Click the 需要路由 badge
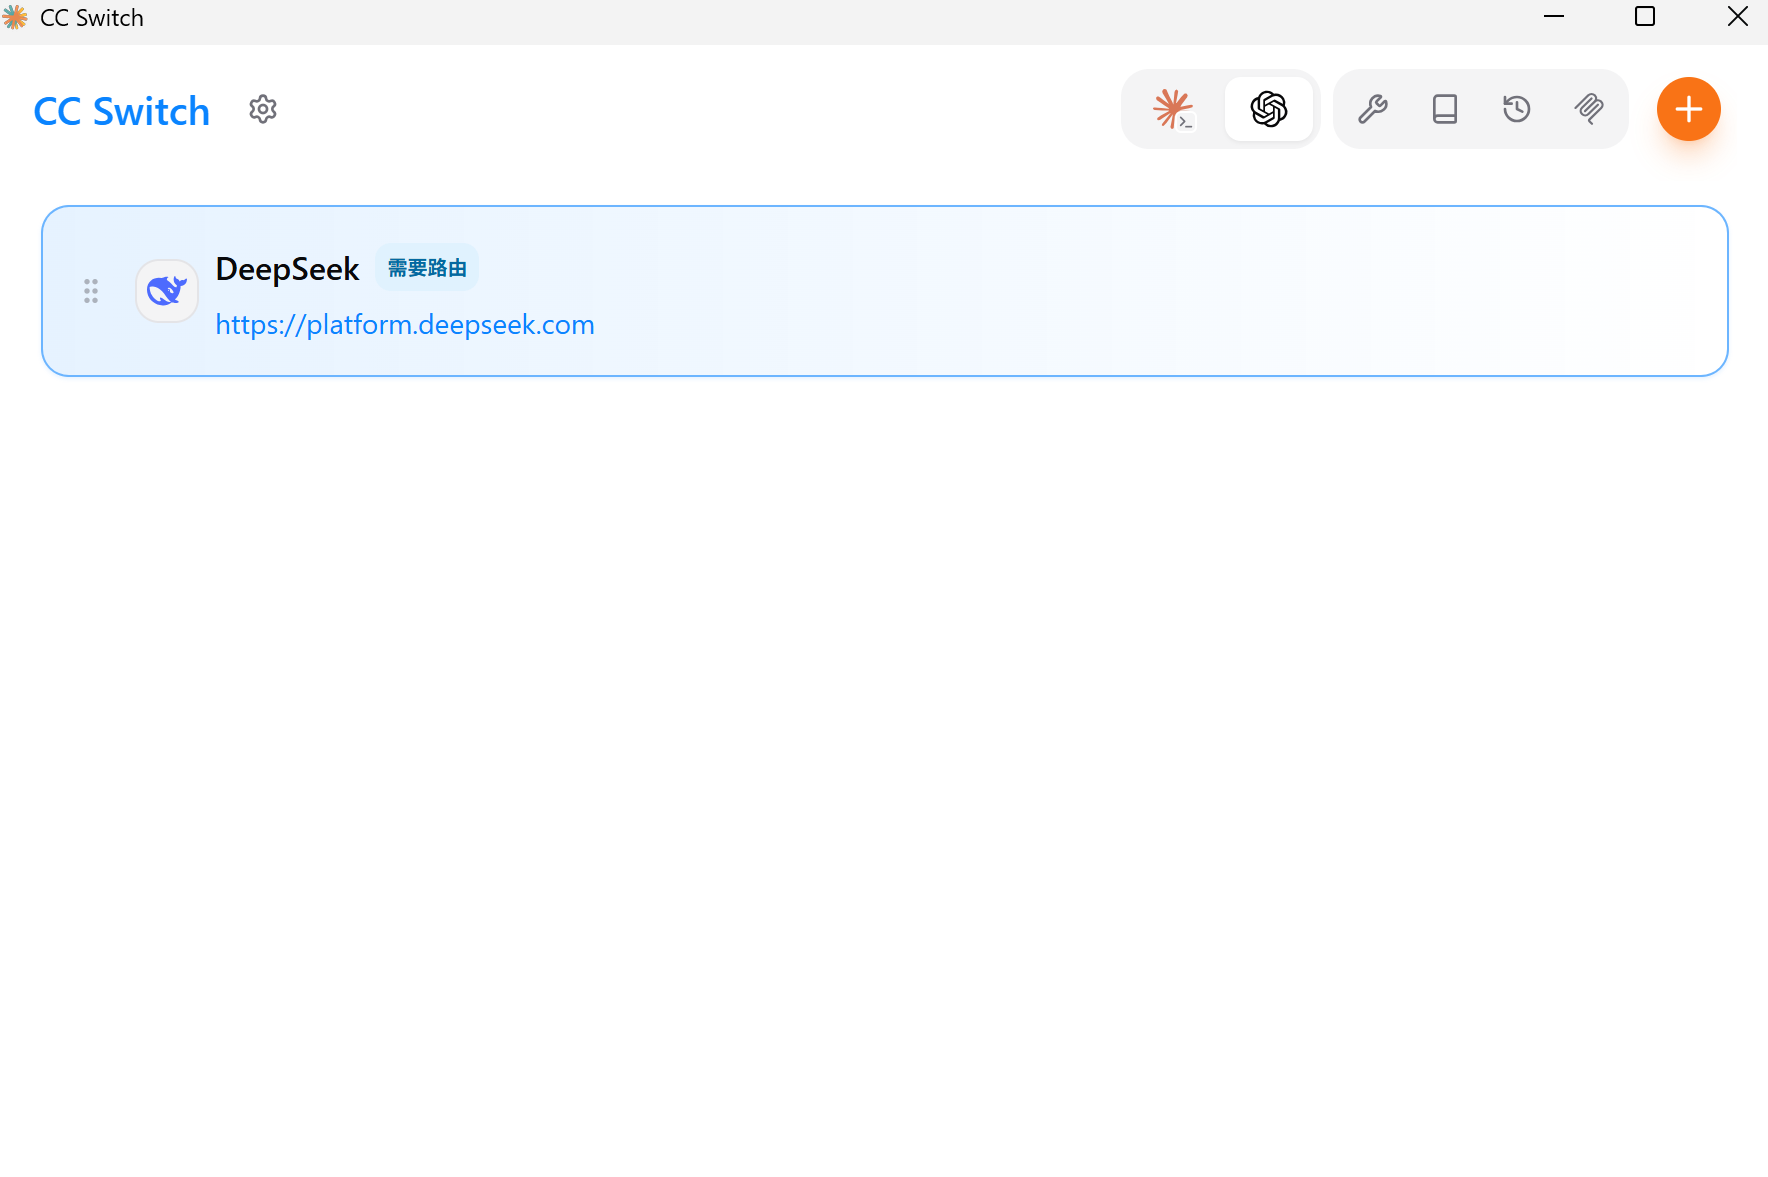The image size is (1768, 1177). pos(427,268)
